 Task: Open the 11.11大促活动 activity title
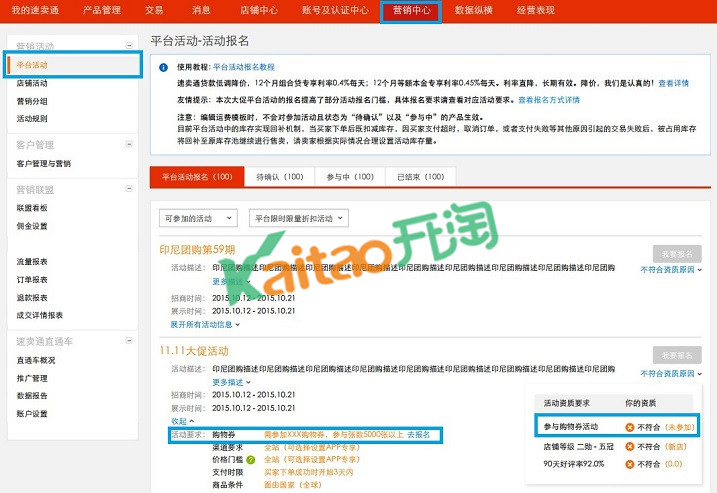pyautogui.click(x=194, y=351)
